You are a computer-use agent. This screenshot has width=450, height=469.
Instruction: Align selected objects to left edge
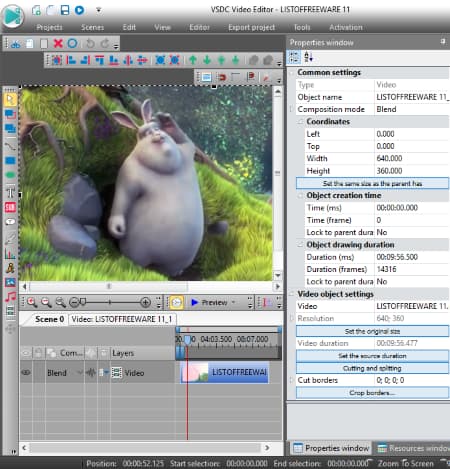pyautogui.click(x=71, y=60)
